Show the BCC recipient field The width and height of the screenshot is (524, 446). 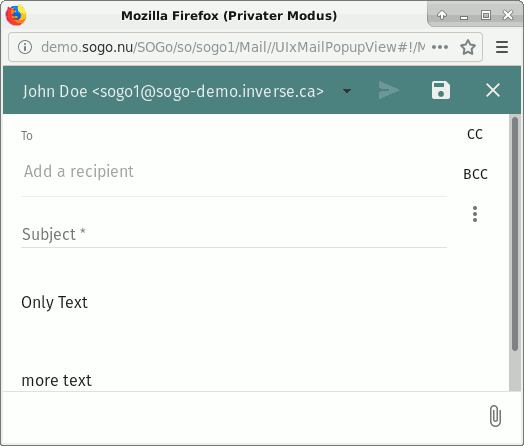(475, 174)
